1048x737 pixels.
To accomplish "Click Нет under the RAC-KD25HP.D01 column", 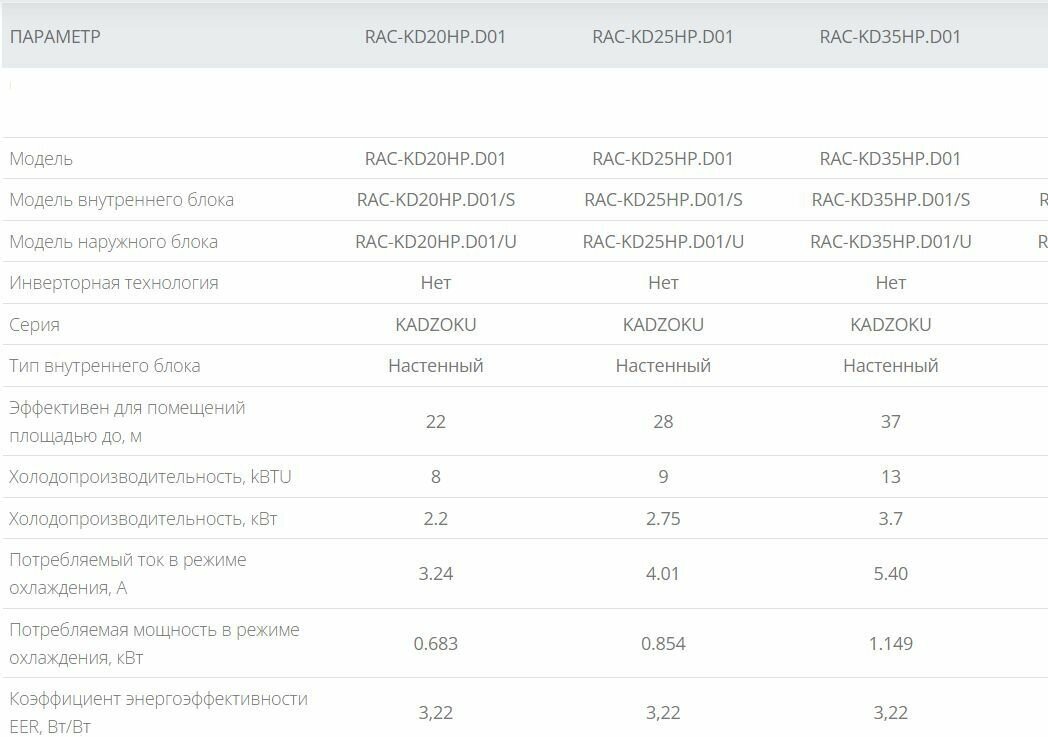I will [663, 283].
